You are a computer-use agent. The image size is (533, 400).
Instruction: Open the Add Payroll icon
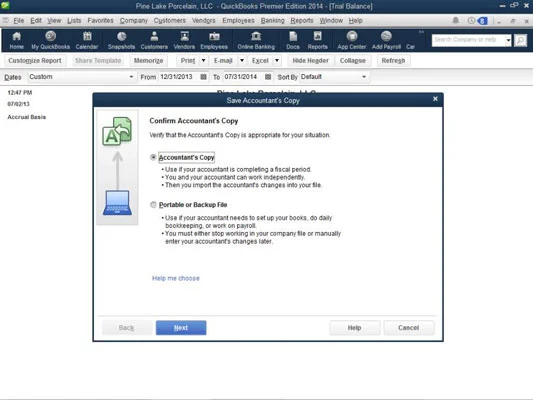[x=386, y=40]
